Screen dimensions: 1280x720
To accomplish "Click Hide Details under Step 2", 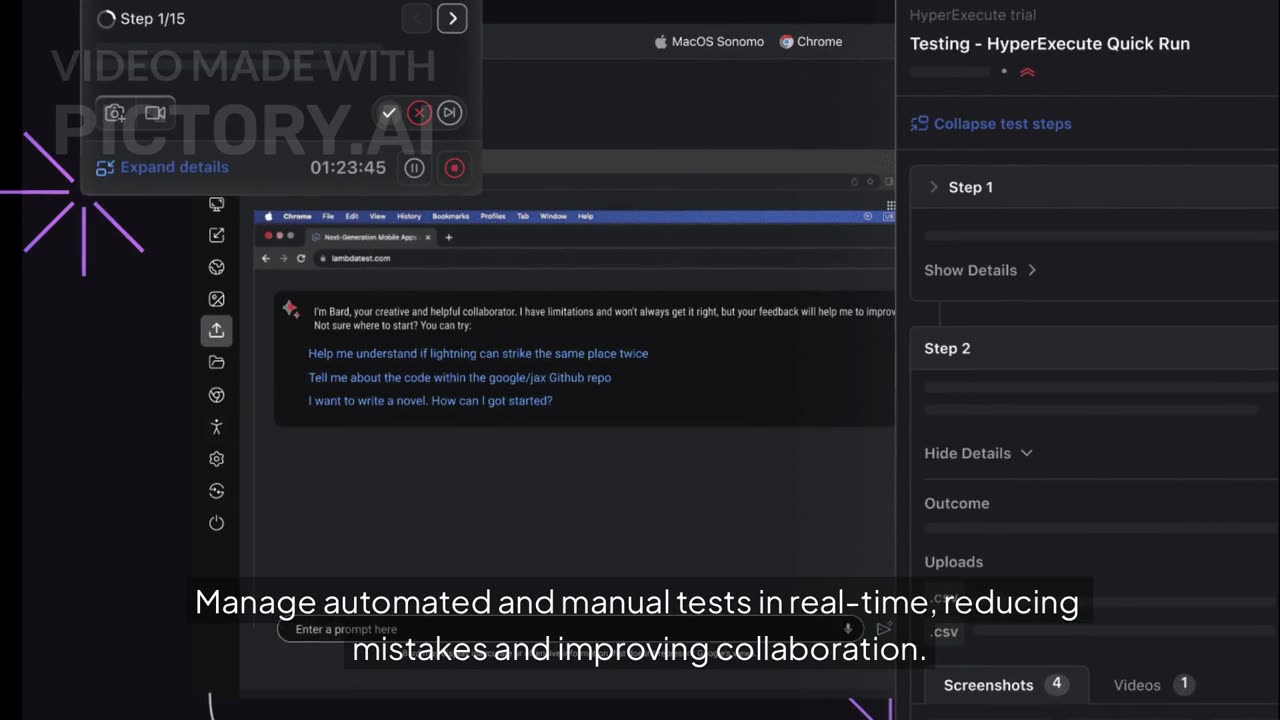I will click(978, 453).
